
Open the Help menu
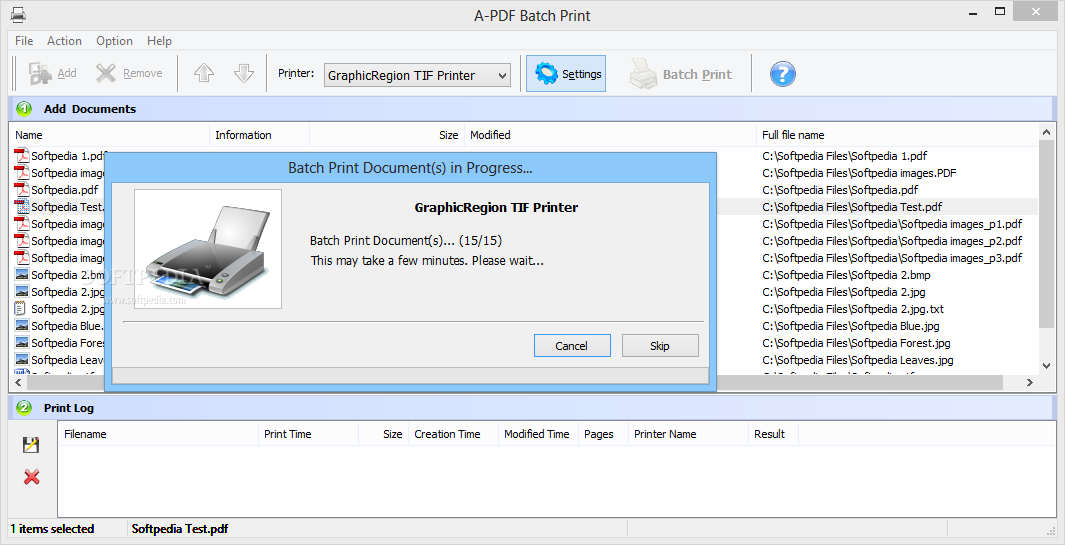pos(159,41)
